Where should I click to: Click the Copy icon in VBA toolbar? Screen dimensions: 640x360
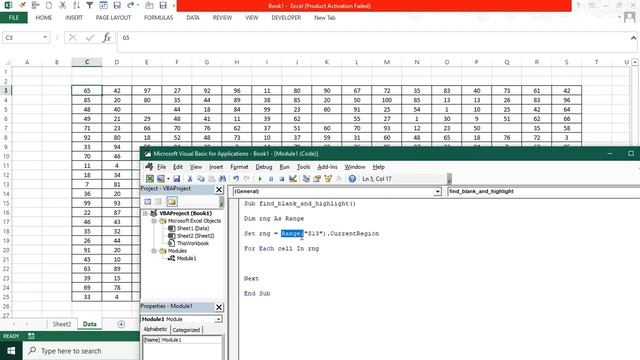pyautogui.click(x=201, y=179)
